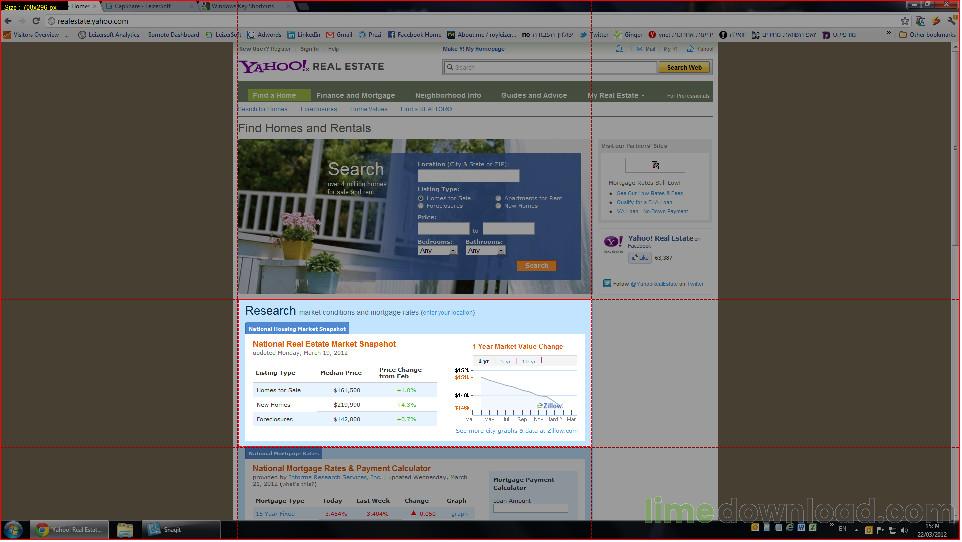962x542 pixels.
Task: Click the Location city or ZIP field
Action: point(469,176)
